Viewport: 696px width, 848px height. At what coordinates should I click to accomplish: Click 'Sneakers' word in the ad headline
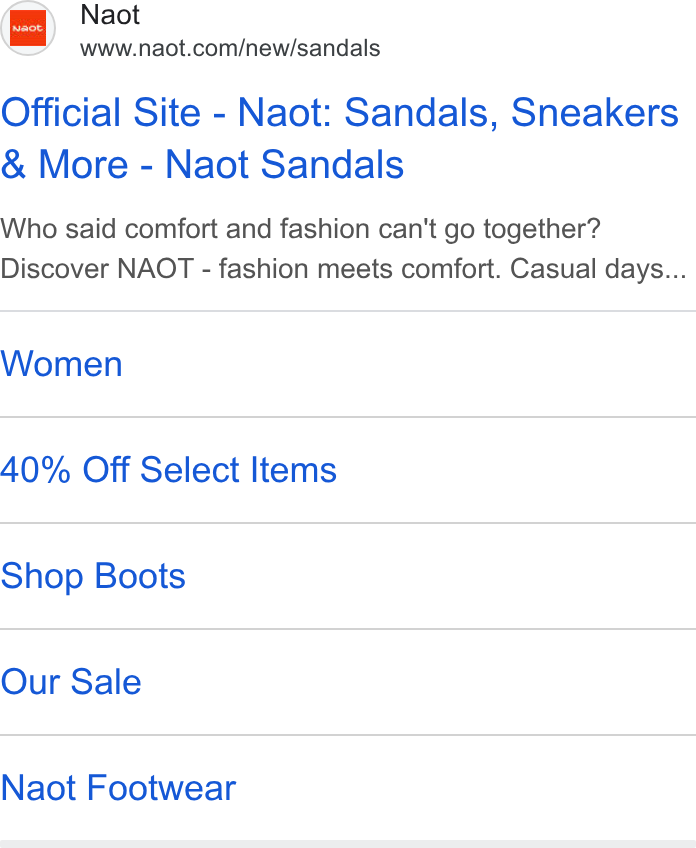point(595,112)
